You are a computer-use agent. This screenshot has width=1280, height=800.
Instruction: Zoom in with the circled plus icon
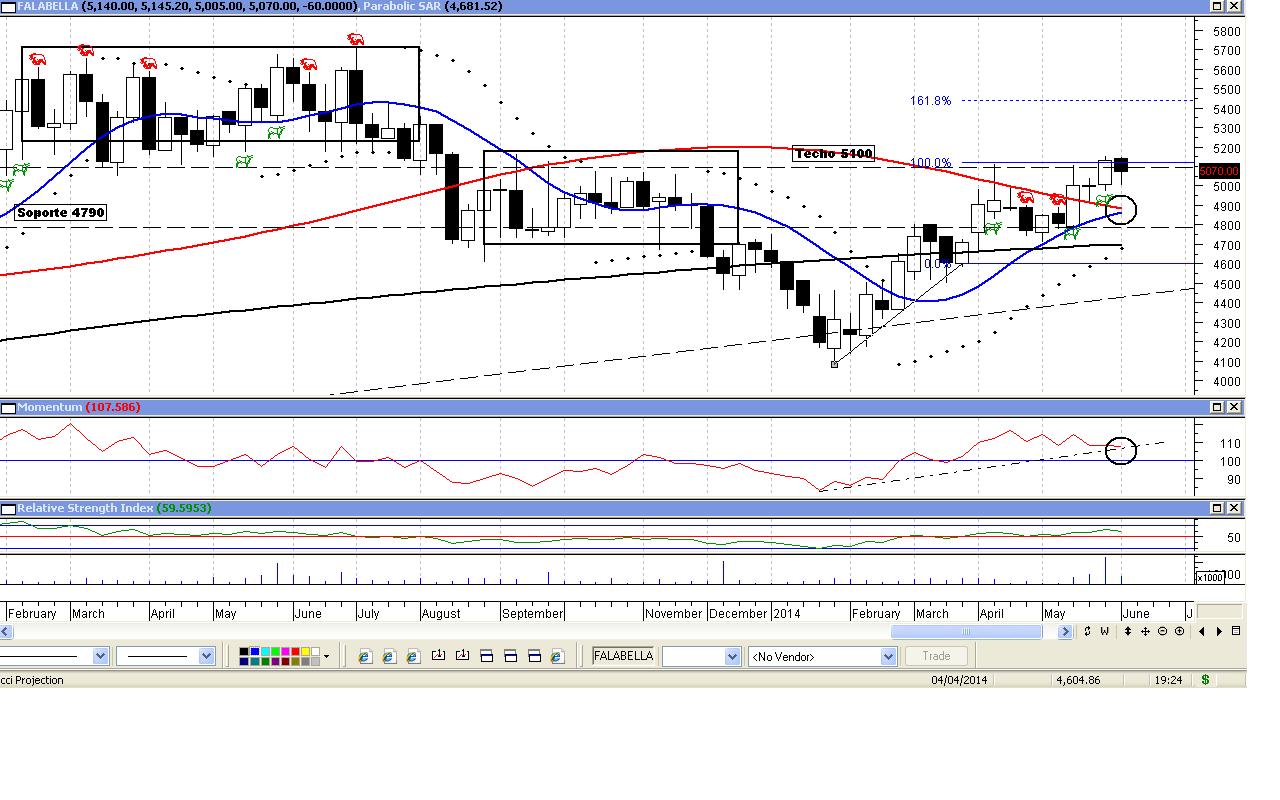point(1179,631)
